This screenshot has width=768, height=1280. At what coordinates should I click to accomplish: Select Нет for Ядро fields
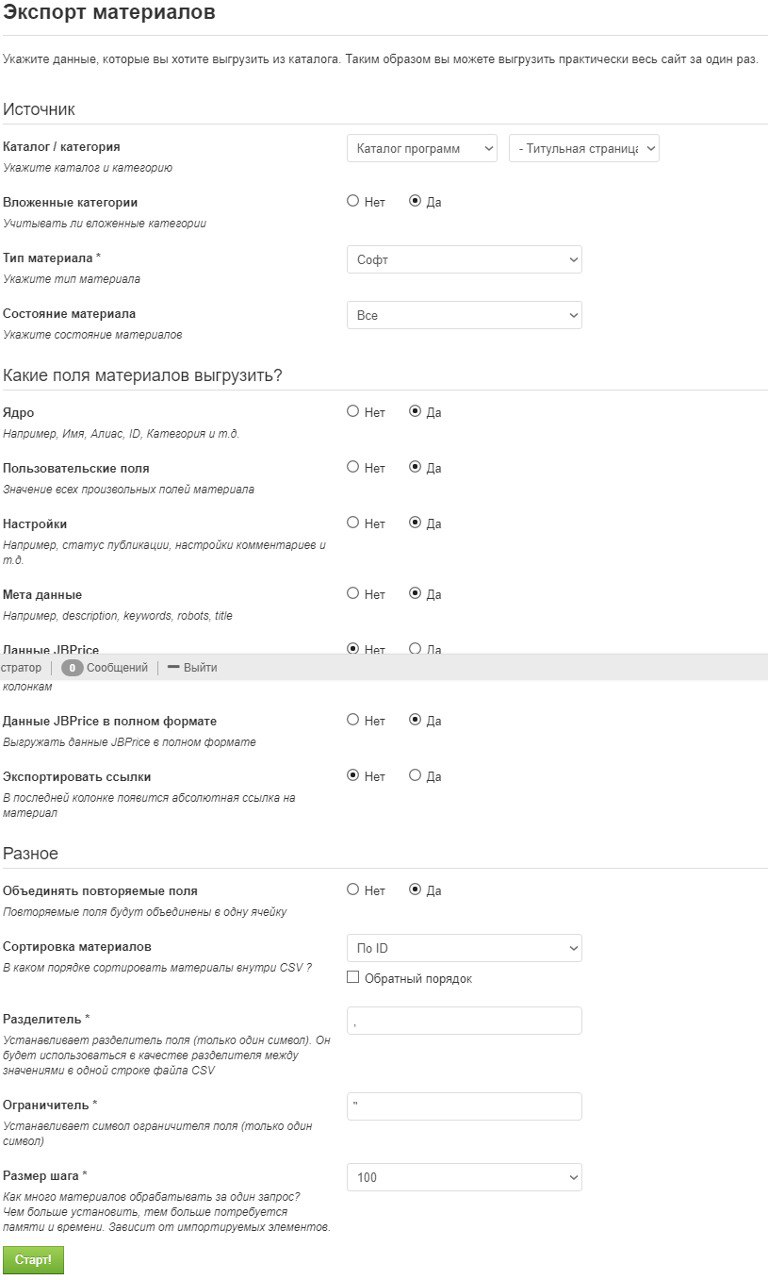(353, 411)
